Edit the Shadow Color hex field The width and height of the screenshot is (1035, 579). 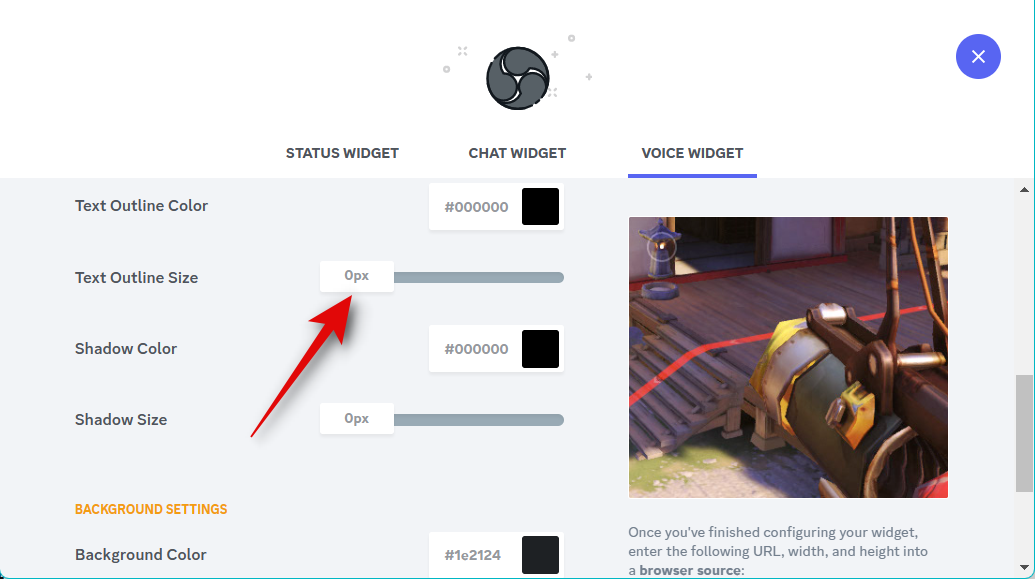[x=476, y=349]
